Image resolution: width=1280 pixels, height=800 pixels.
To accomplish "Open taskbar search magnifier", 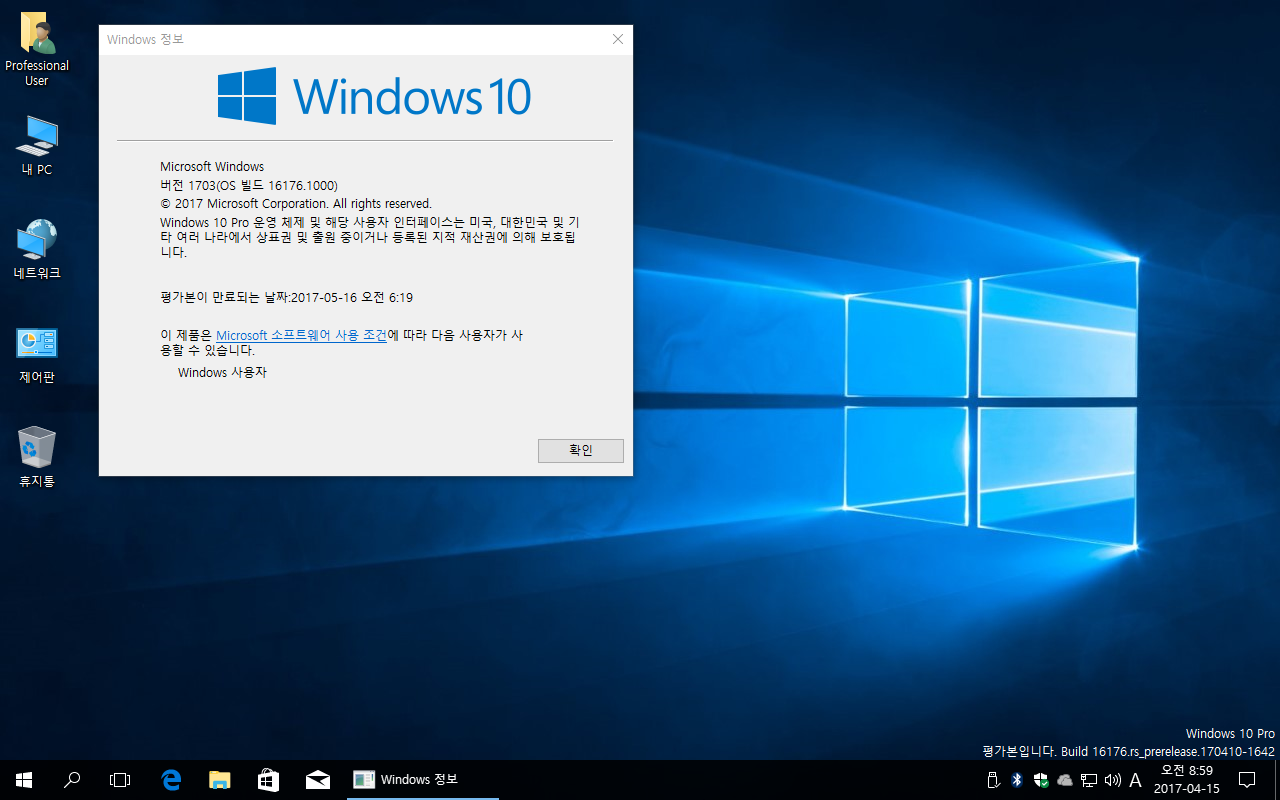I will (72, 780).
